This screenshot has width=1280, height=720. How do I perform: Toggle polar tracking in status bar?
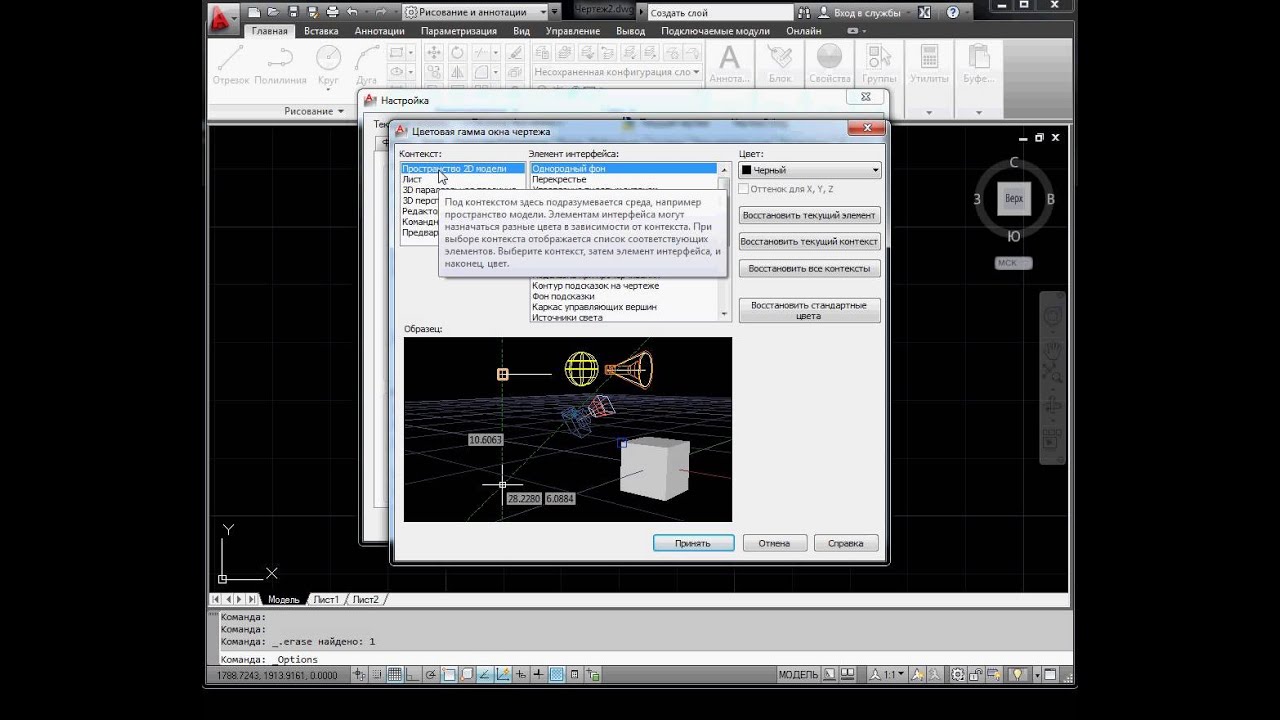430,675
